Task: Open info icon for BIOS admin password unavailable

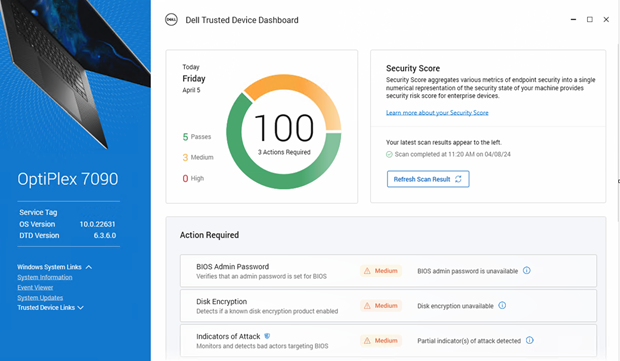Action: point(527,270)
